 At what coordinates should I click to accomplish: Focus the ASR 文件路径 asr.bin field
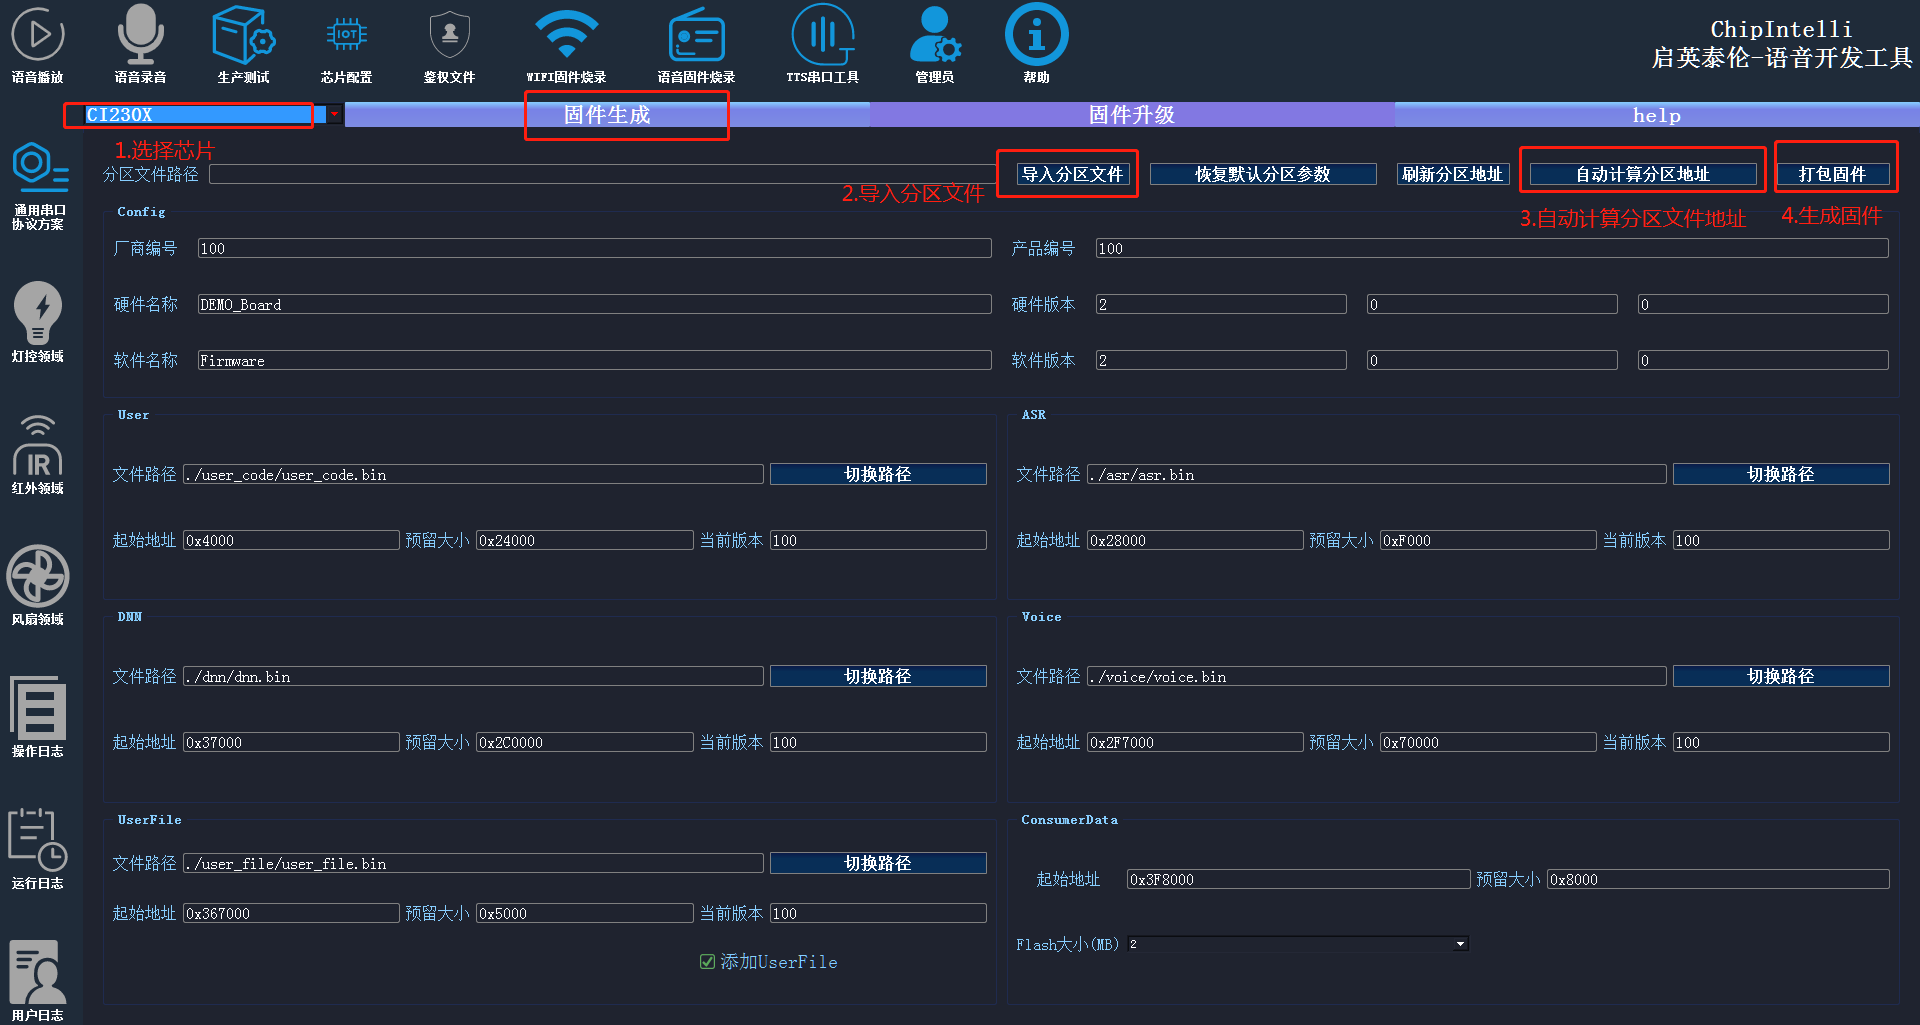point(1377,474)
